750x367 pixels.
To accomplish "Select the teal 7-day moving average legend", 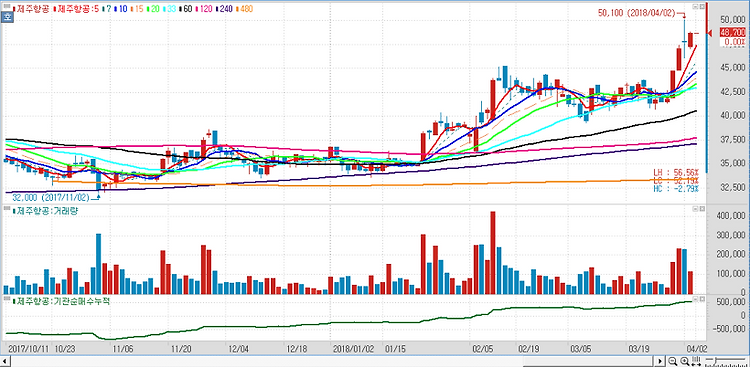I will click(x=108, y=9).
